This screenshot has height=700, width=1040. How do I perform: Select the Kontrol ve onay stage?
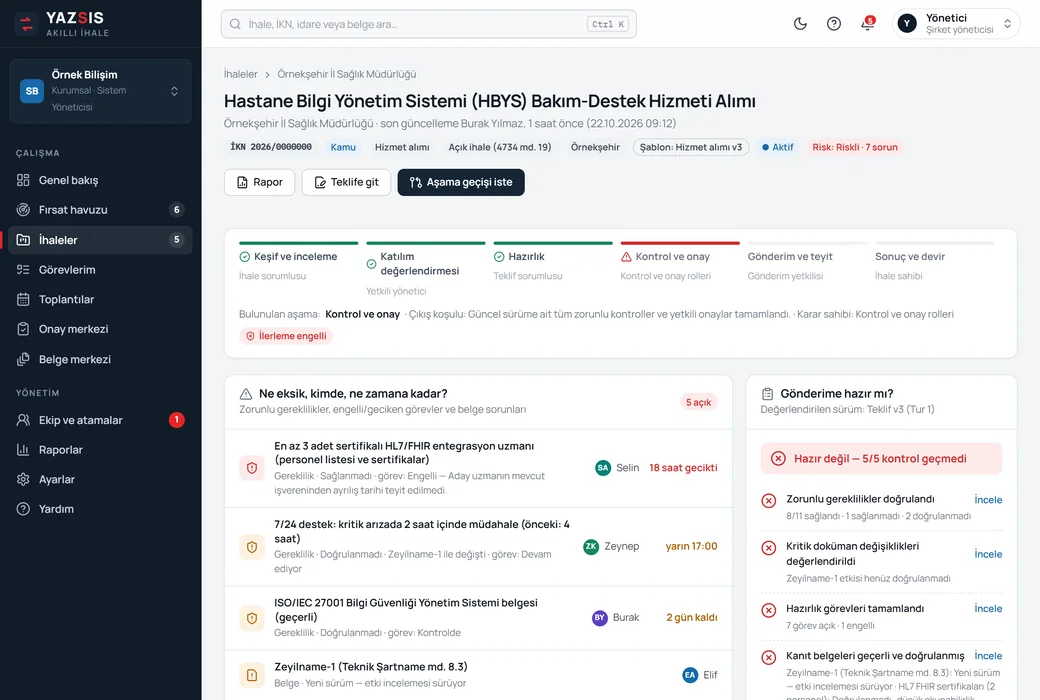680,262
